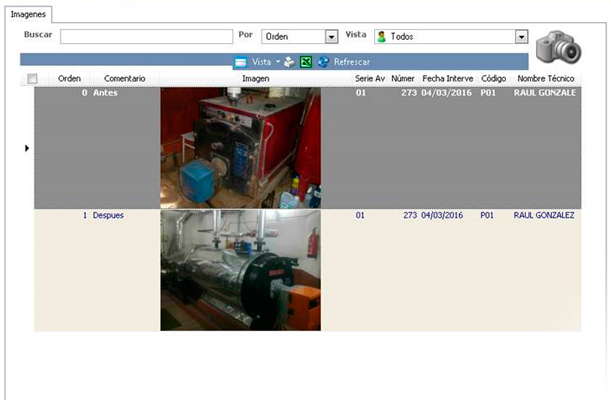Click the date 04/03/2016 in Despues row
This screenshot has height=400, width=611.
point(442,215)
